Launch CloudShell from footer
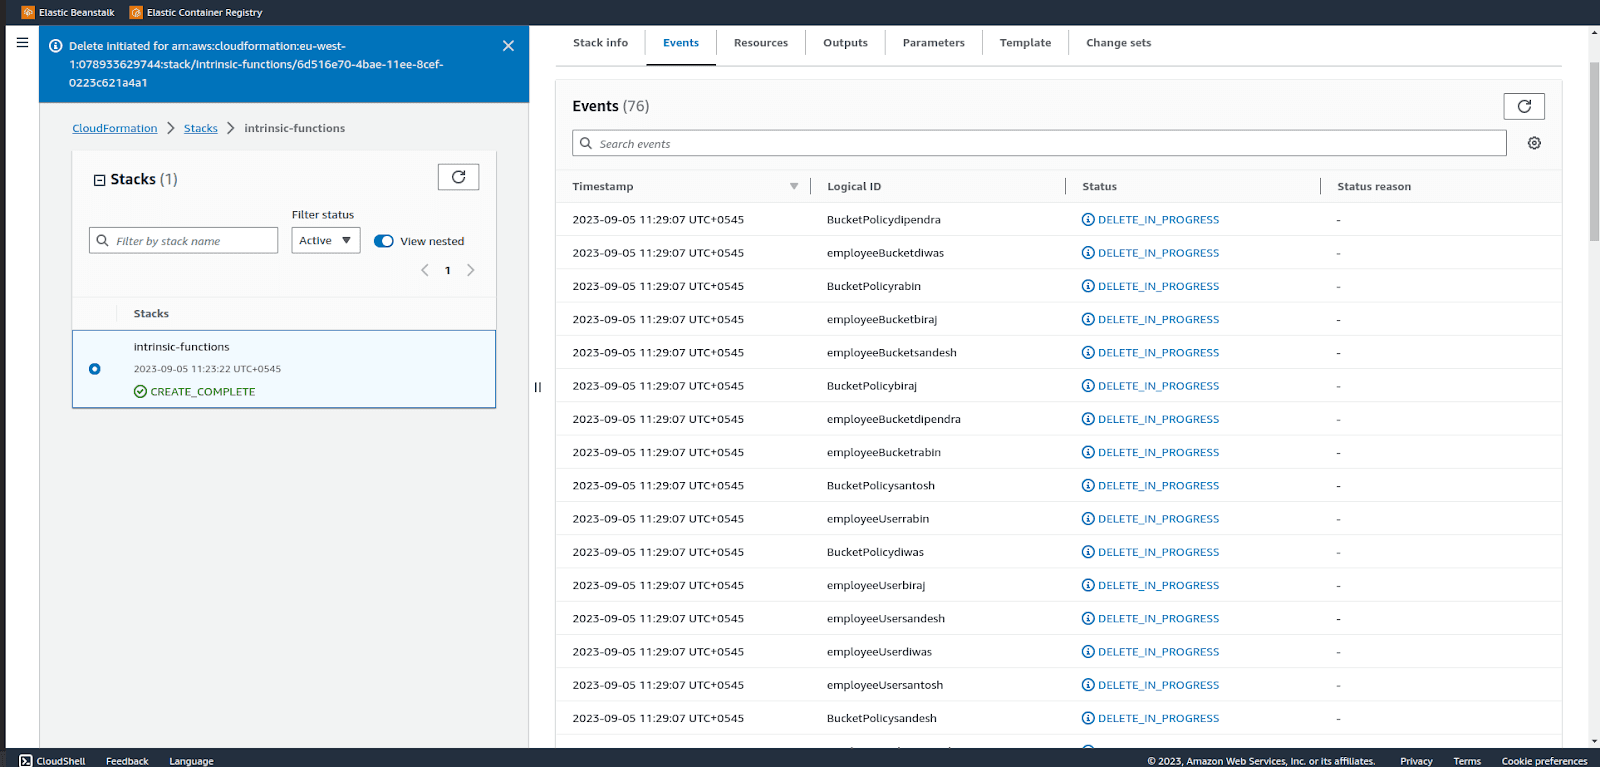 [x=52, y=761]
